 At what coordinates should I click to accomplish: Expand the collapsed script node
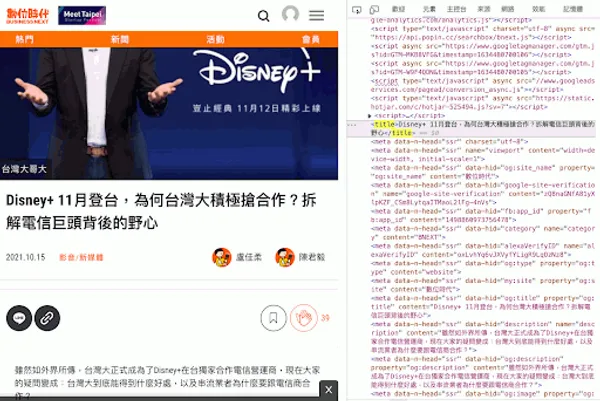click(369, 116)
